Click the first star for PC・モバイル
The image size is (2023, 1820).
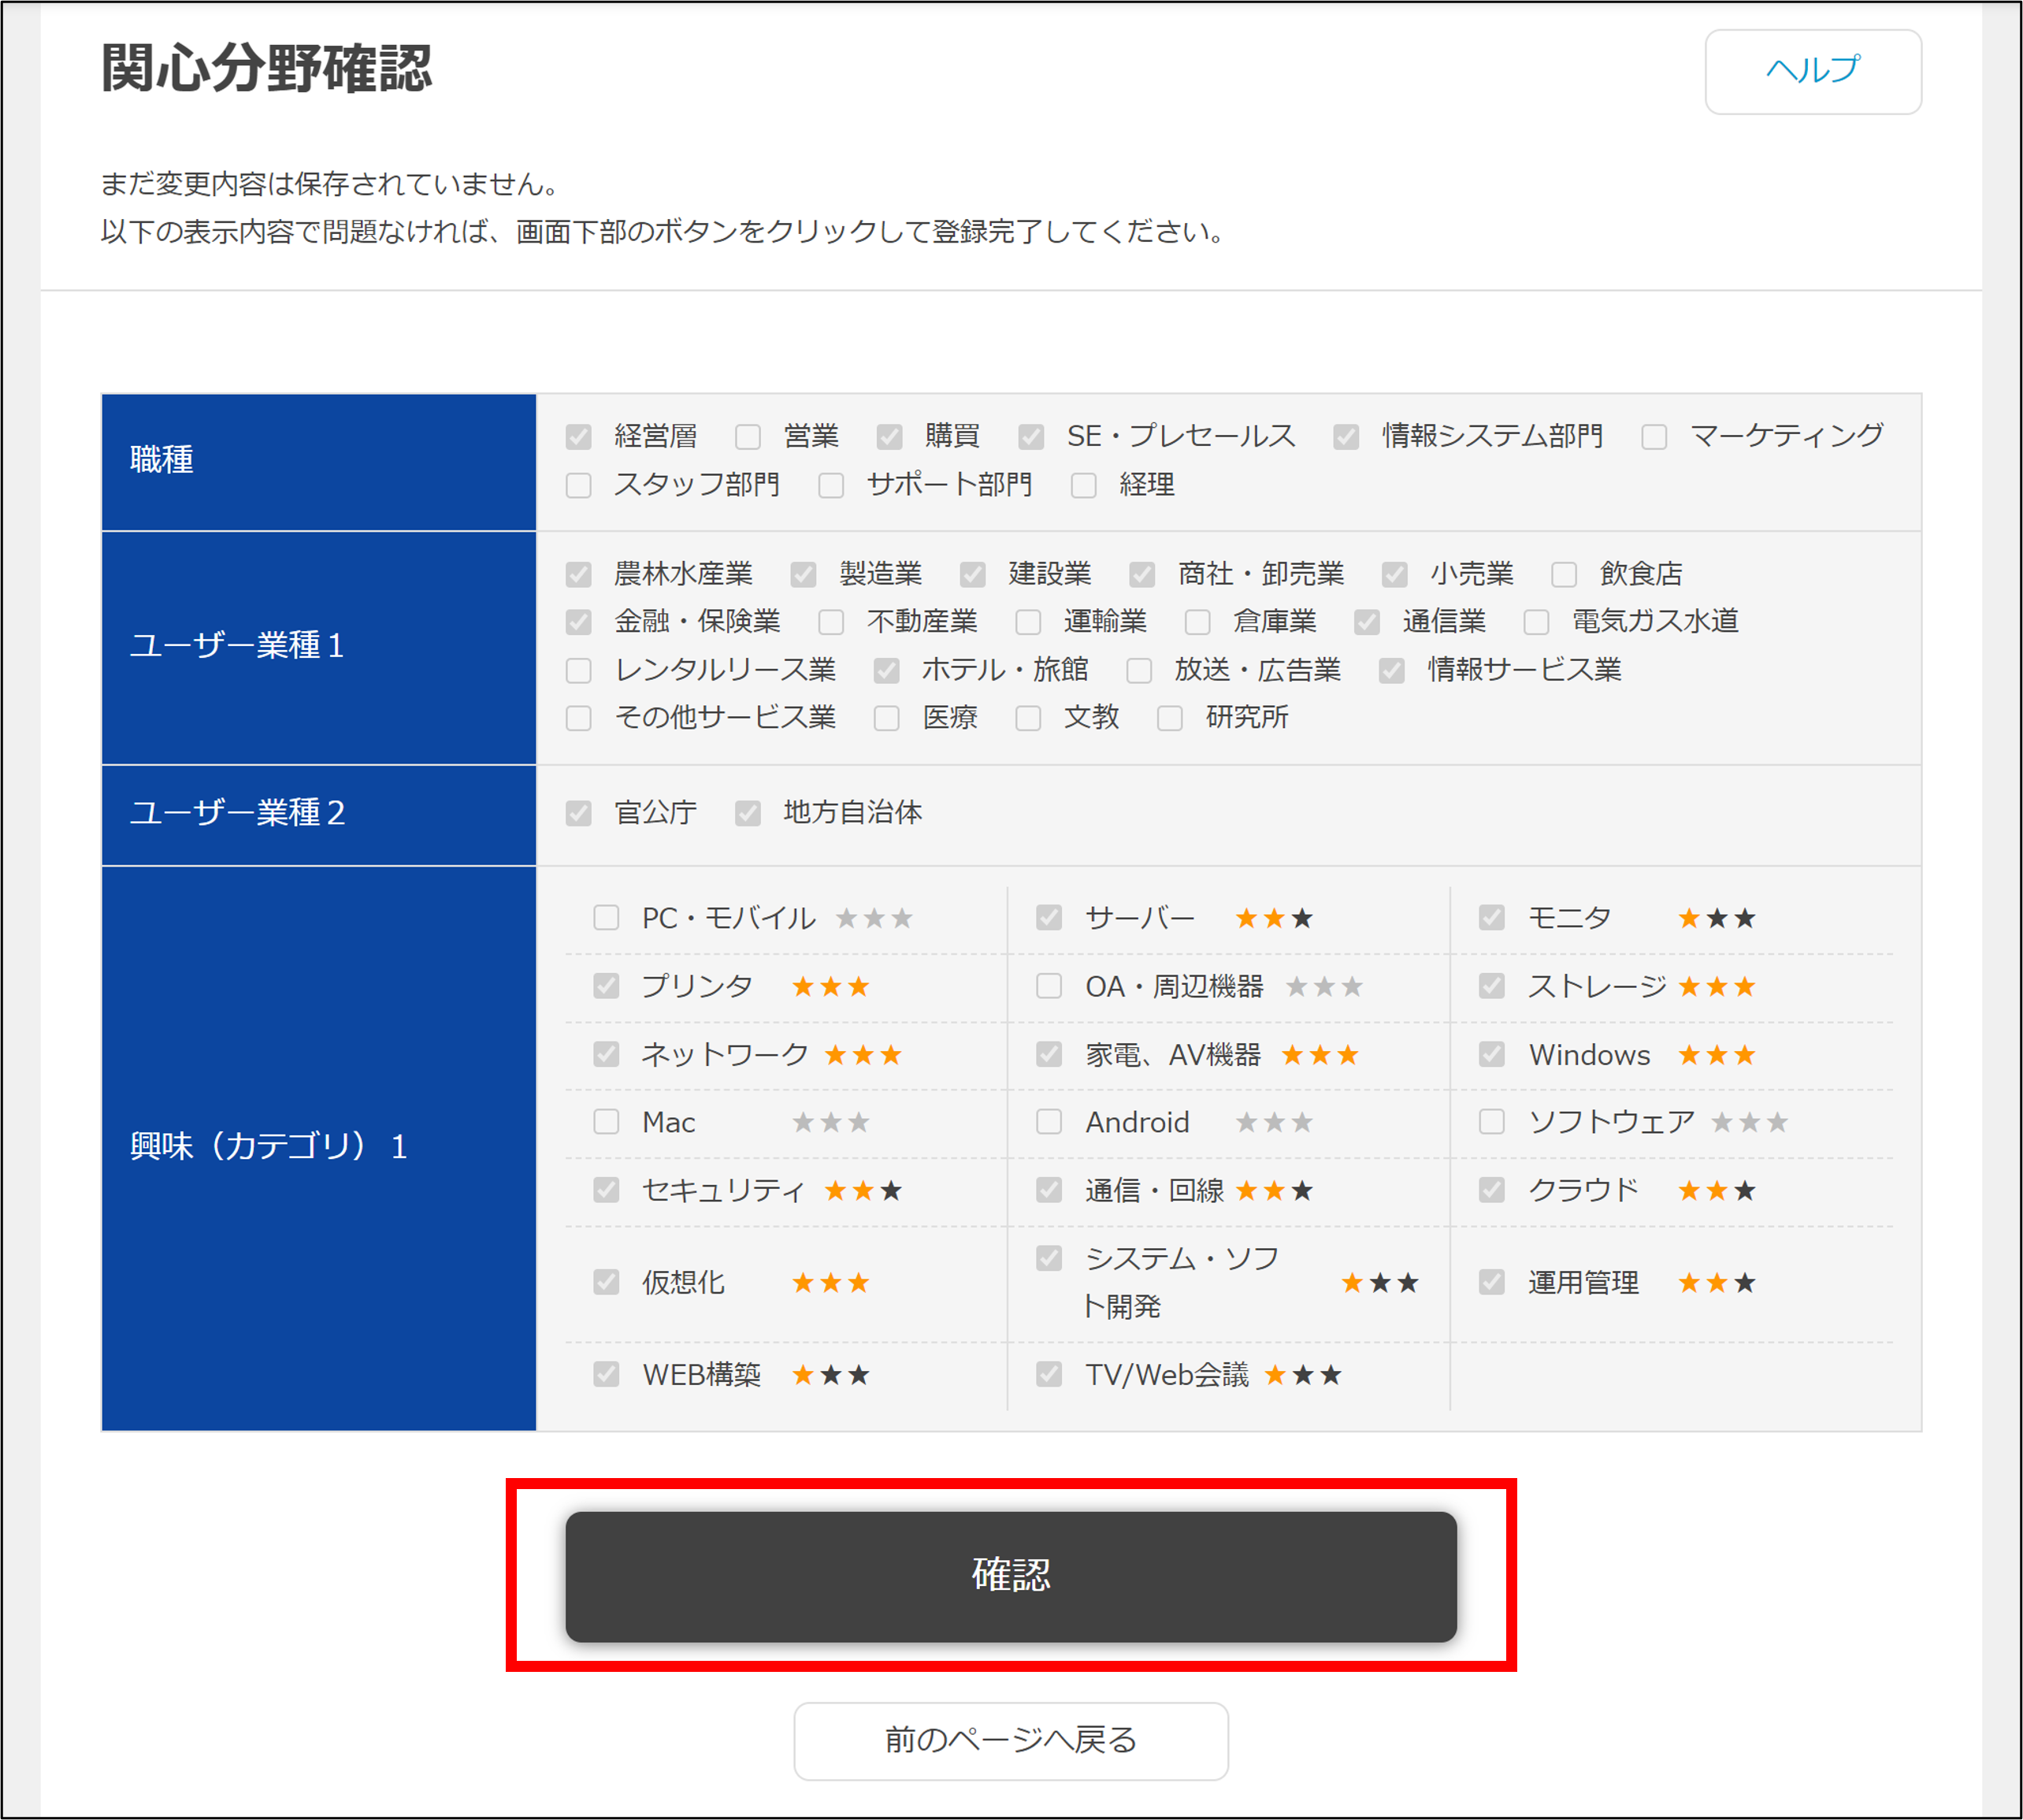click(846, 918)
